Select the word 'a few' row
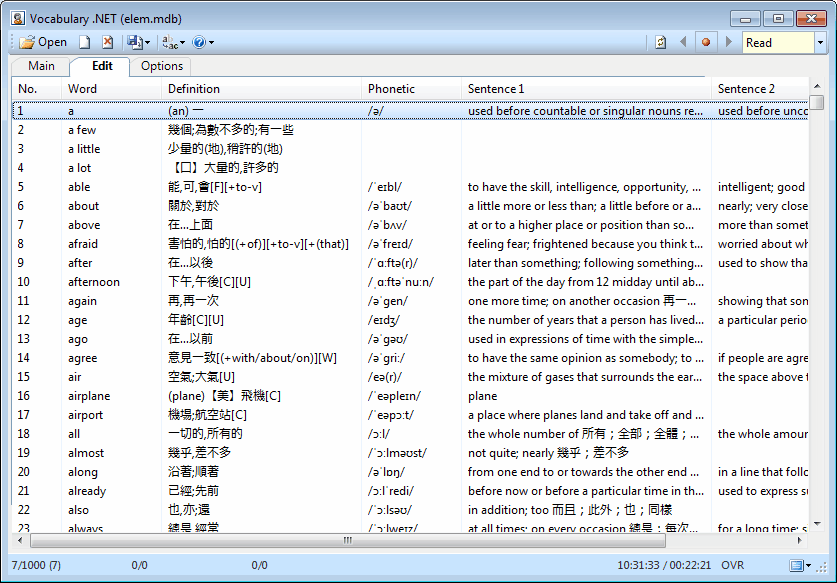Screen dimensions: 837x583 410,130
